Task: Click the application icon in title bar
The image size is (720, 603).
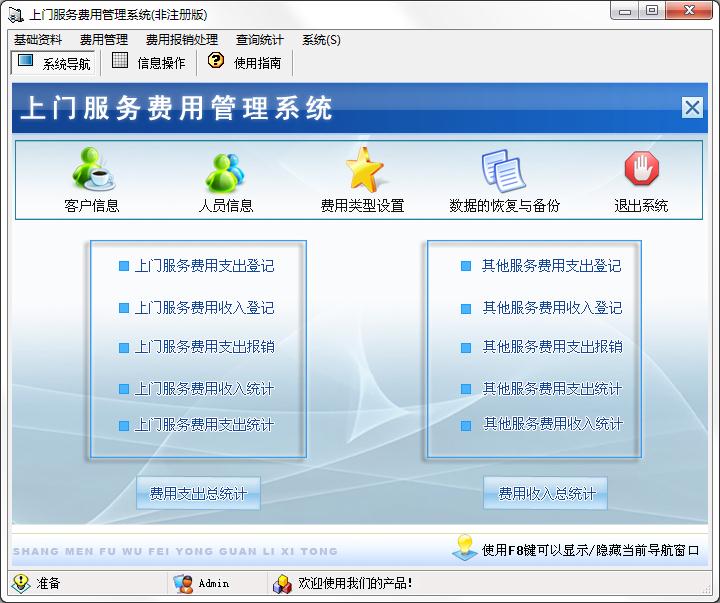Action: click(16, 15)
